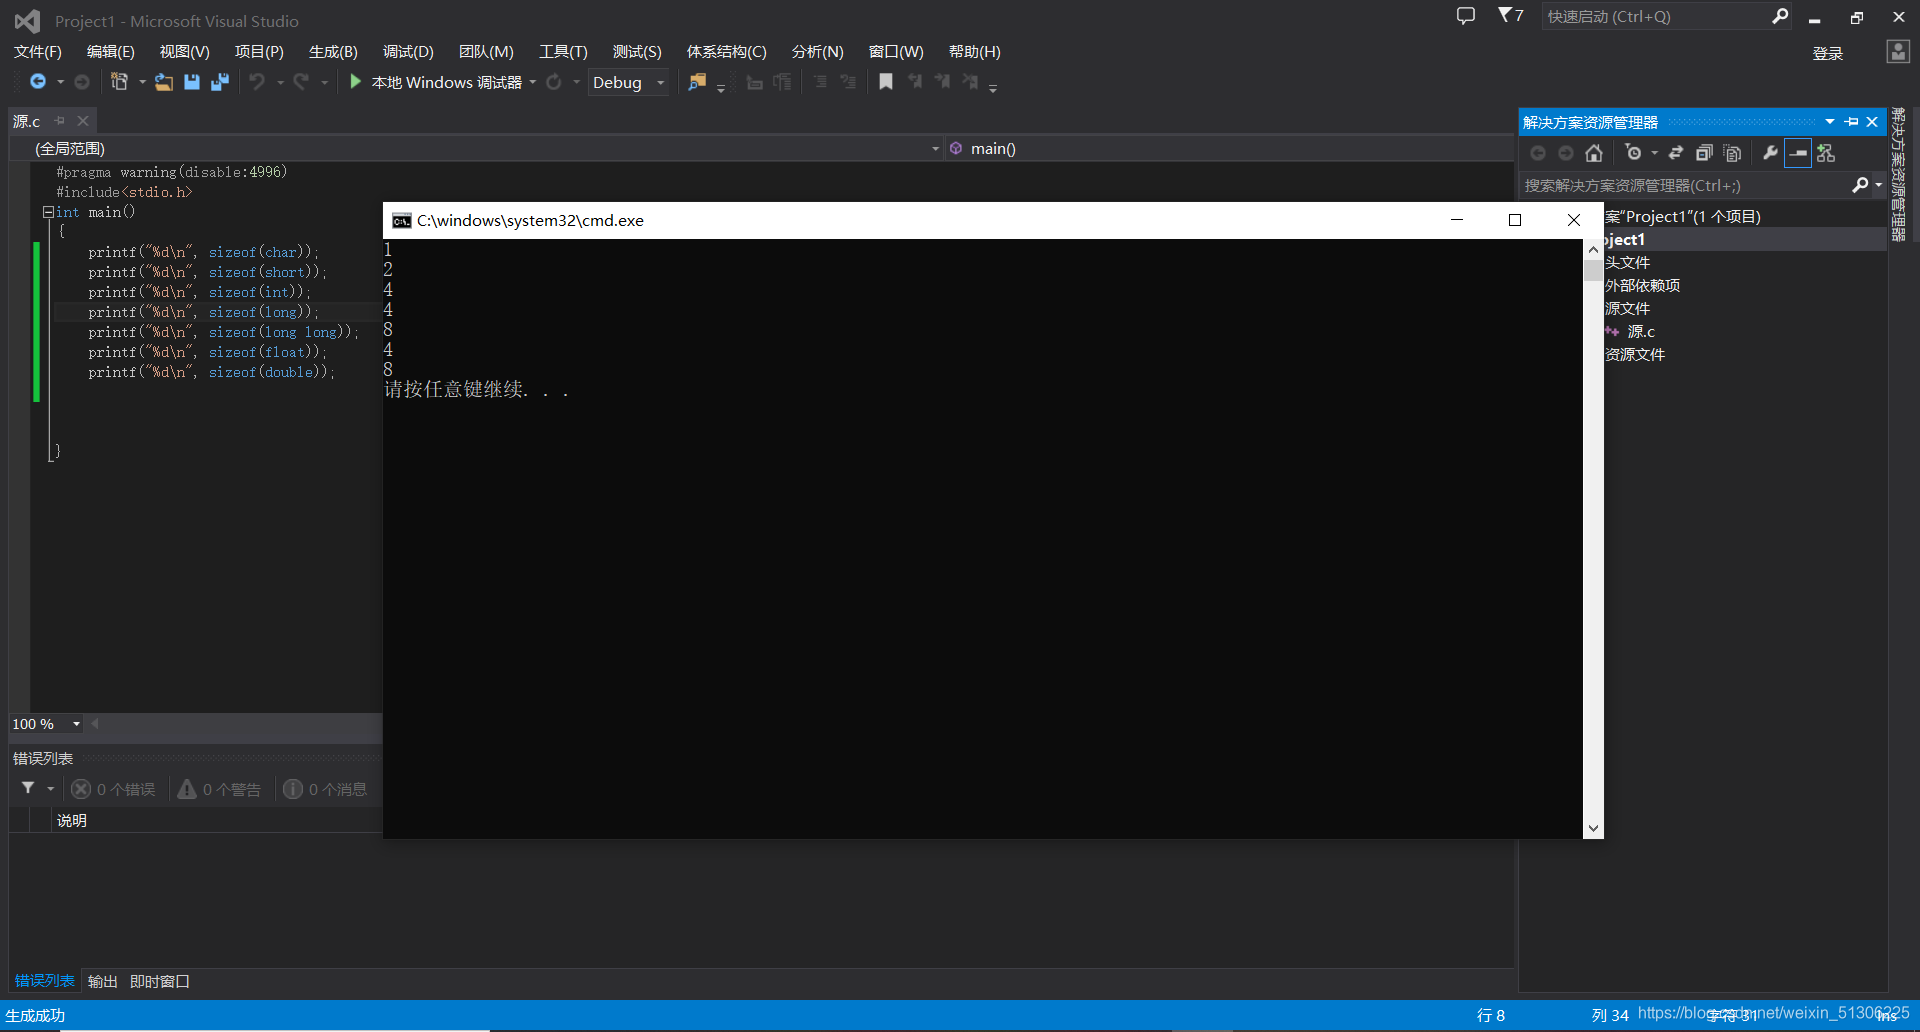Open the 分析(N) menu
1920x1032 pixels.
(818, 52)
